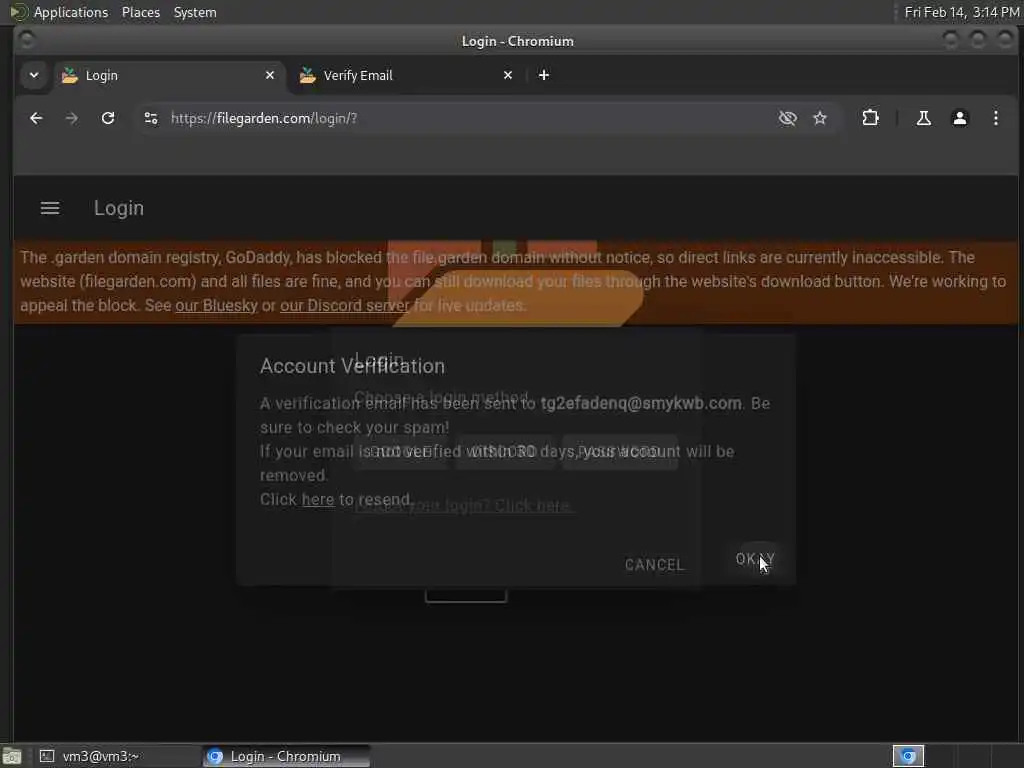
Task: Click the show desktop icon in taskbar
Action: click(12, 756)
